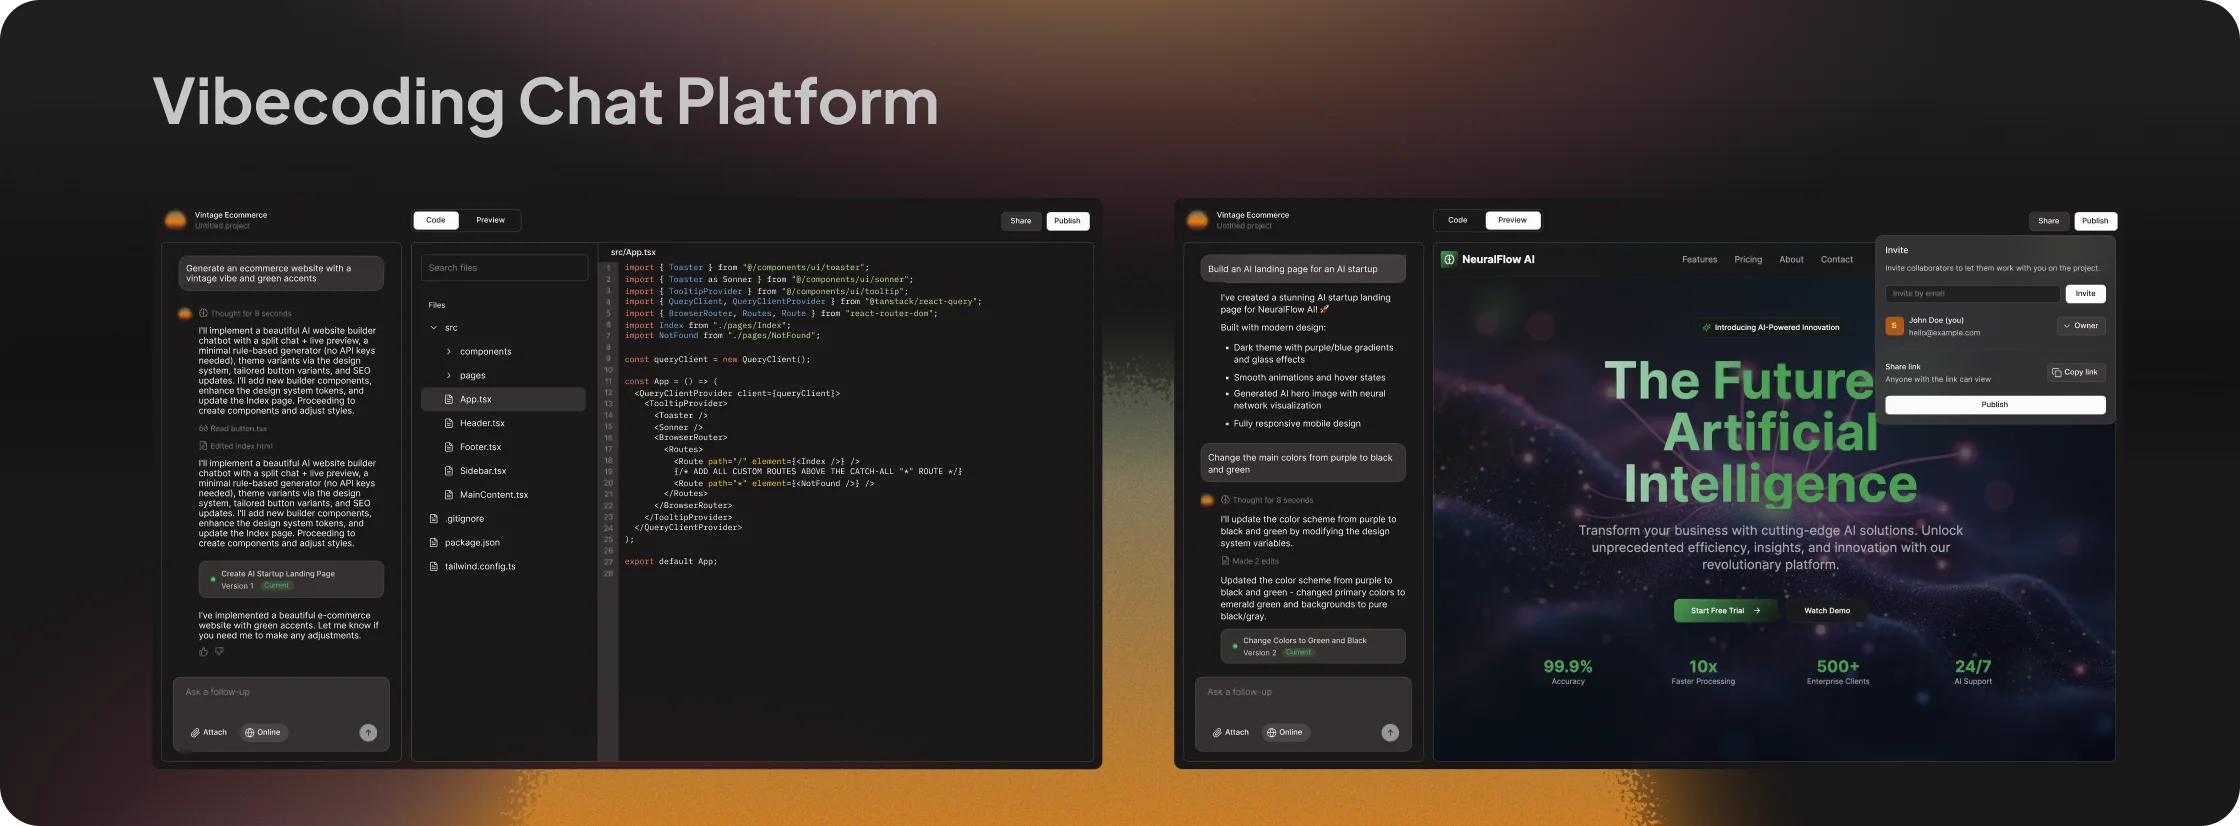Screen dimensions: 2240x826
Task: Click Search files field
Action: pyautogui.click(x=505, y=268)
